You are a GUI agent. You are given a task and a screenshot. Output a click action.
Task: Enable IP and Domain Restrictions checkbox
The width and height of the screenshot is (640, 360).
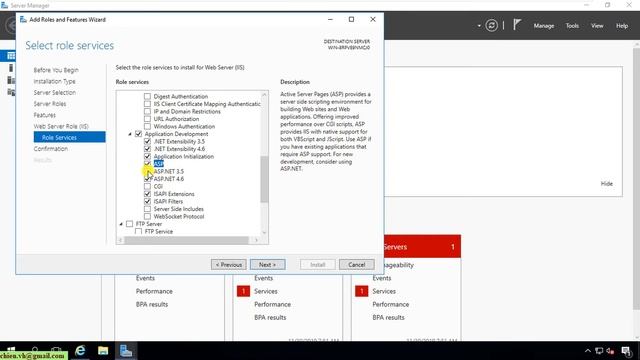pyautogui.click(x=147, y=111)
